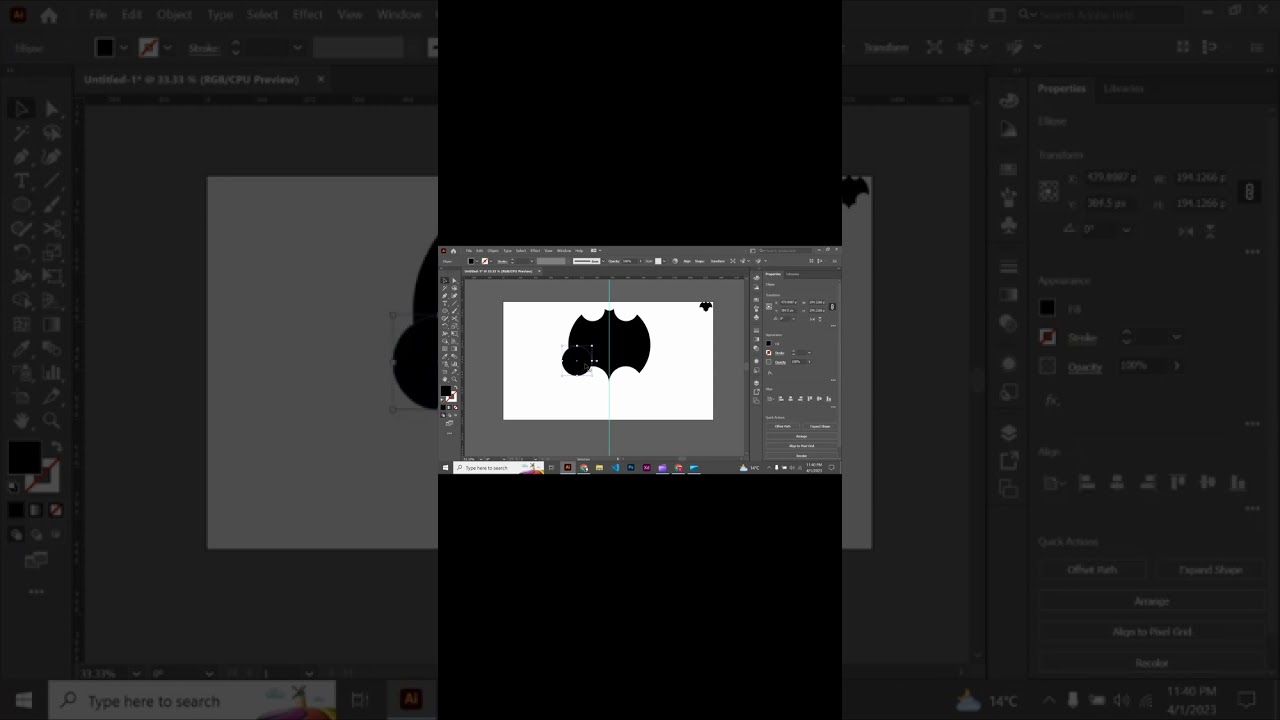Reset default fill and stroke in large dimmed toolbar
The image size is (1280, 720).
(x=14, y=486)
